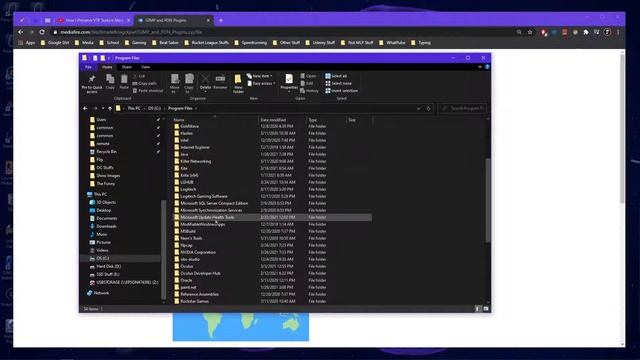This screenshot has width=640, height=360.
Task: Click History in the Open group
Action: click(309, 91)
